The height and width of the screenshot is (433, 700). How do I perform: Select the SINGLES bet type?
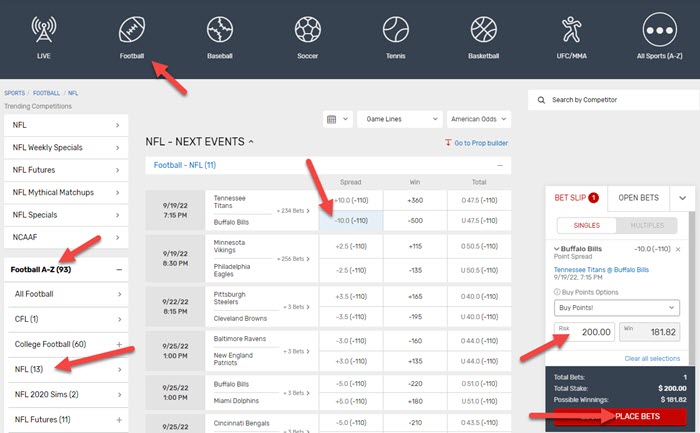(x=587, y=227)
